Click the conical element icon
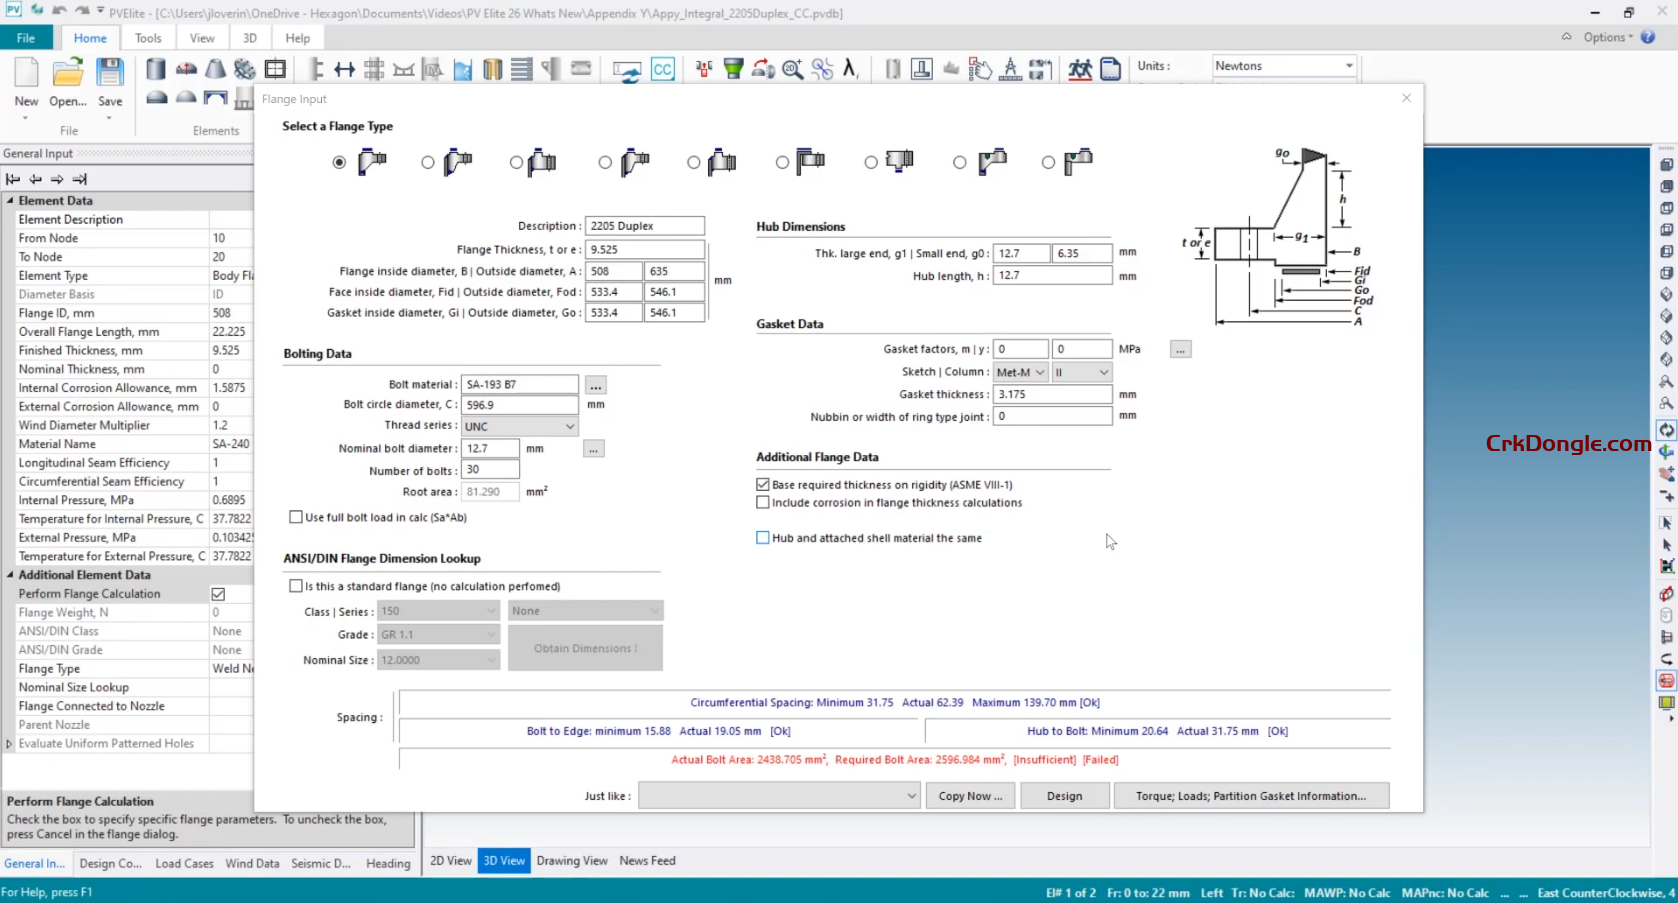This screenshot has width=1678, height=903. [x=215, y=69]
